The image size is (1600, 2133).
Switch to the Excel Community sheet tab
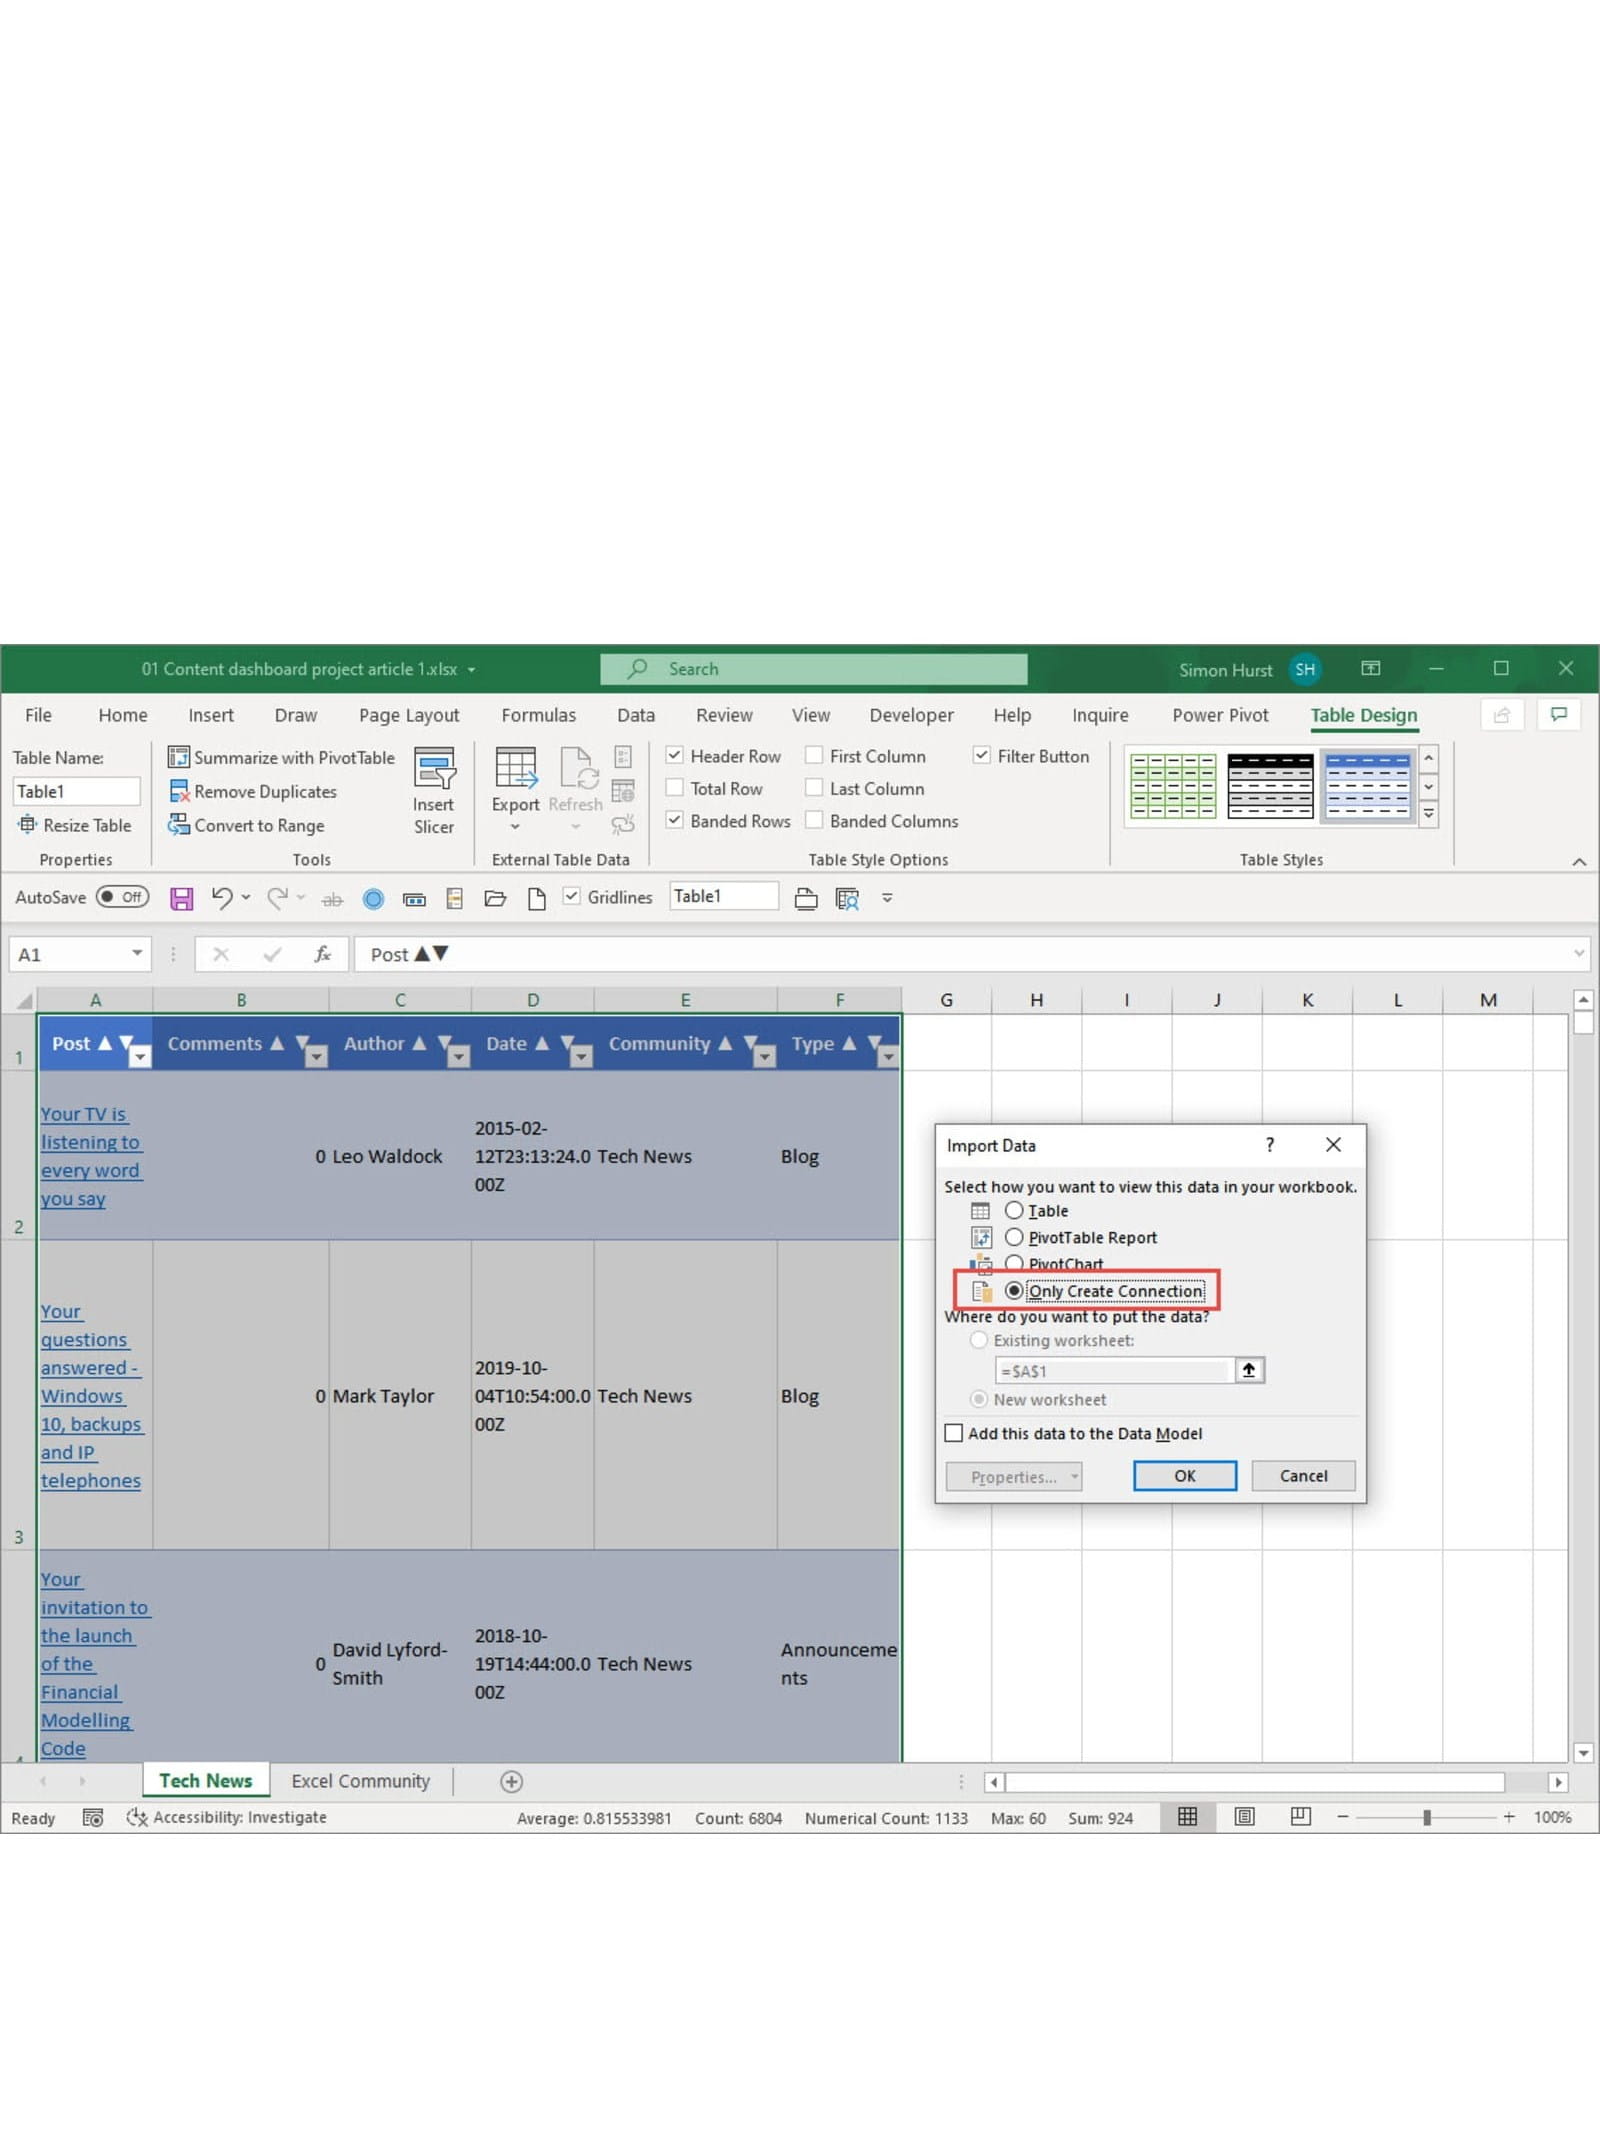(360, 1781)
